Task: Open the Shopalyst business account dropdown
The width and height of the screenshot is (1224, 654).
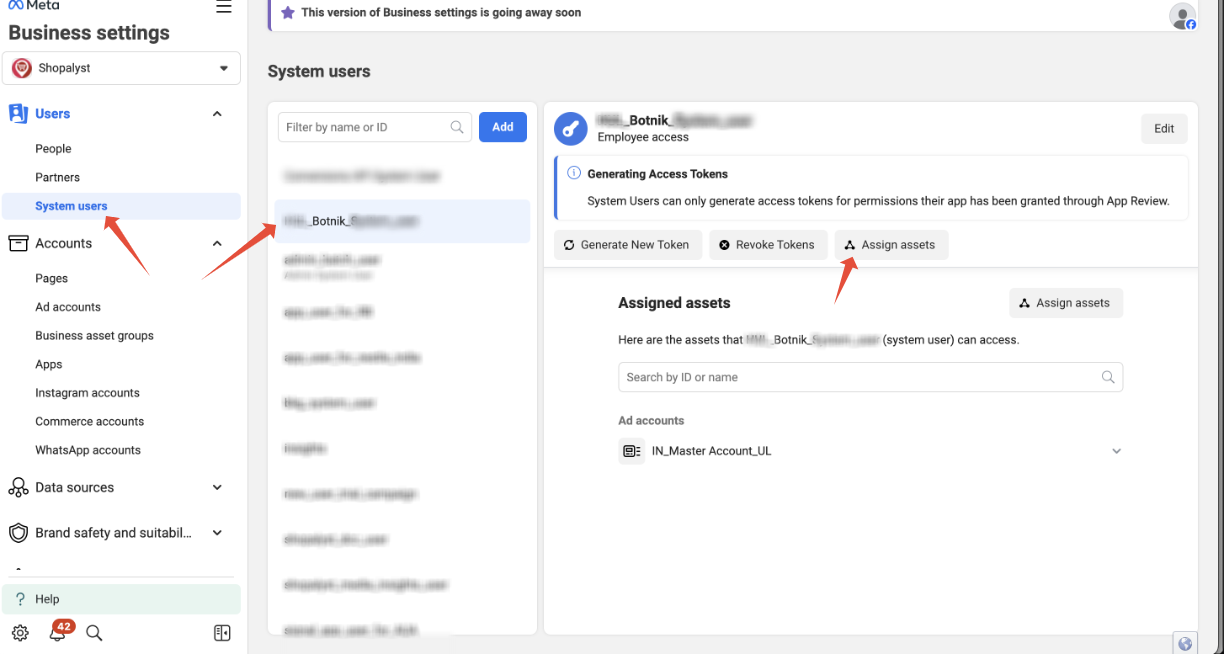Action: point(121,68)
